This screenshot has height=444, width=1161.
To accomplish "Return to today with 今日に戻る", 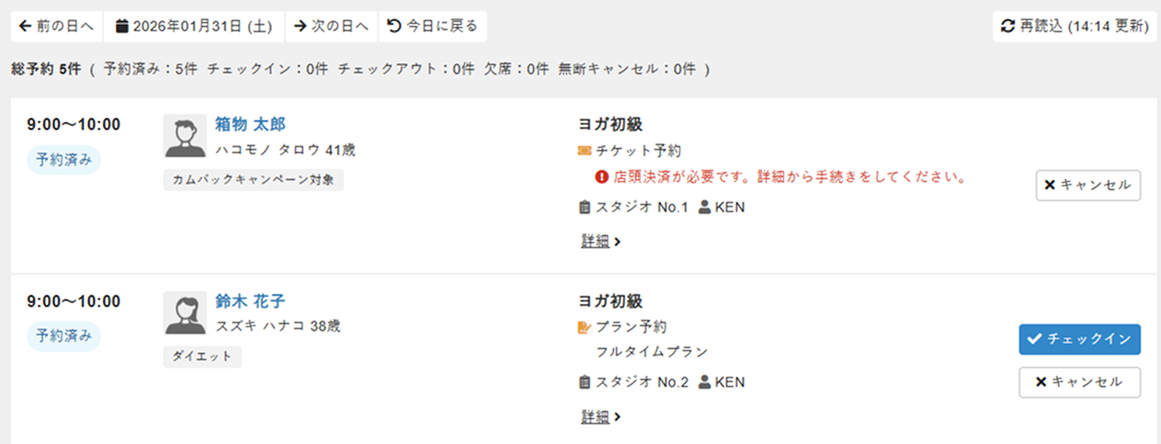I will [432, 26].
